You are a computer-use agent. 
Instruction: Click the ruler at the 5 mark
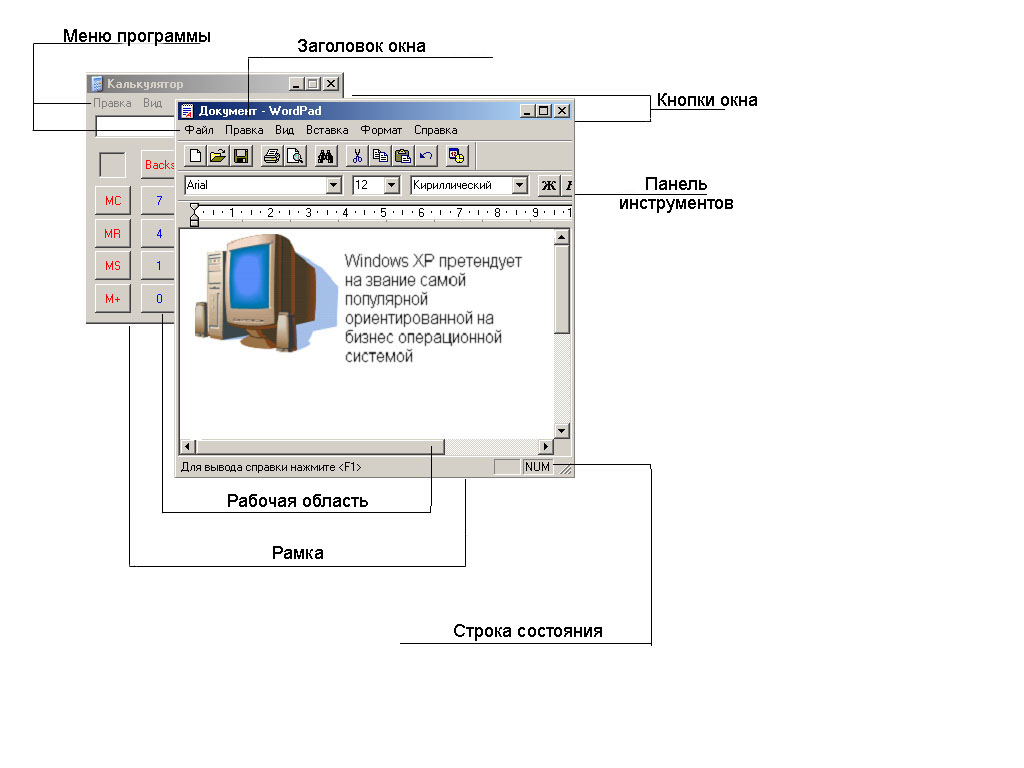tap(383, 212)
